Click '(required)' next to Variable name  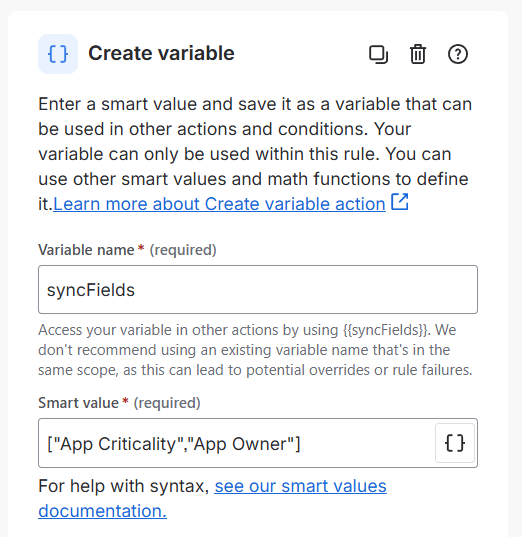pos(183,250)
